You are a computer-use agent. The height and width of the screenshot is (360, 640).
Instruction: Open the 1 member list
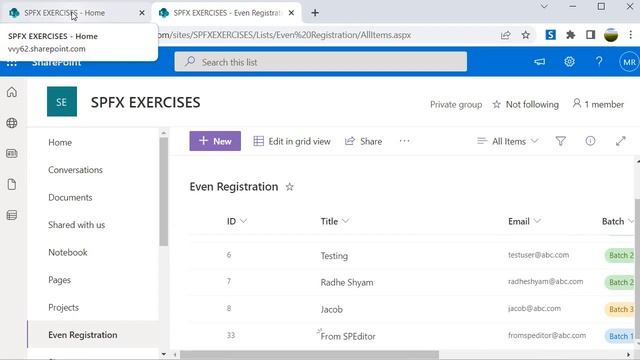click(598, 104)
